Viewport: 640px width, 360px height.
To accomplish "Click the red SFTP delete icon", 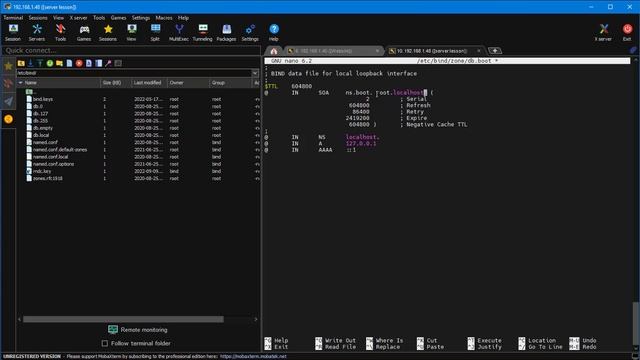I will pos(79,63).
